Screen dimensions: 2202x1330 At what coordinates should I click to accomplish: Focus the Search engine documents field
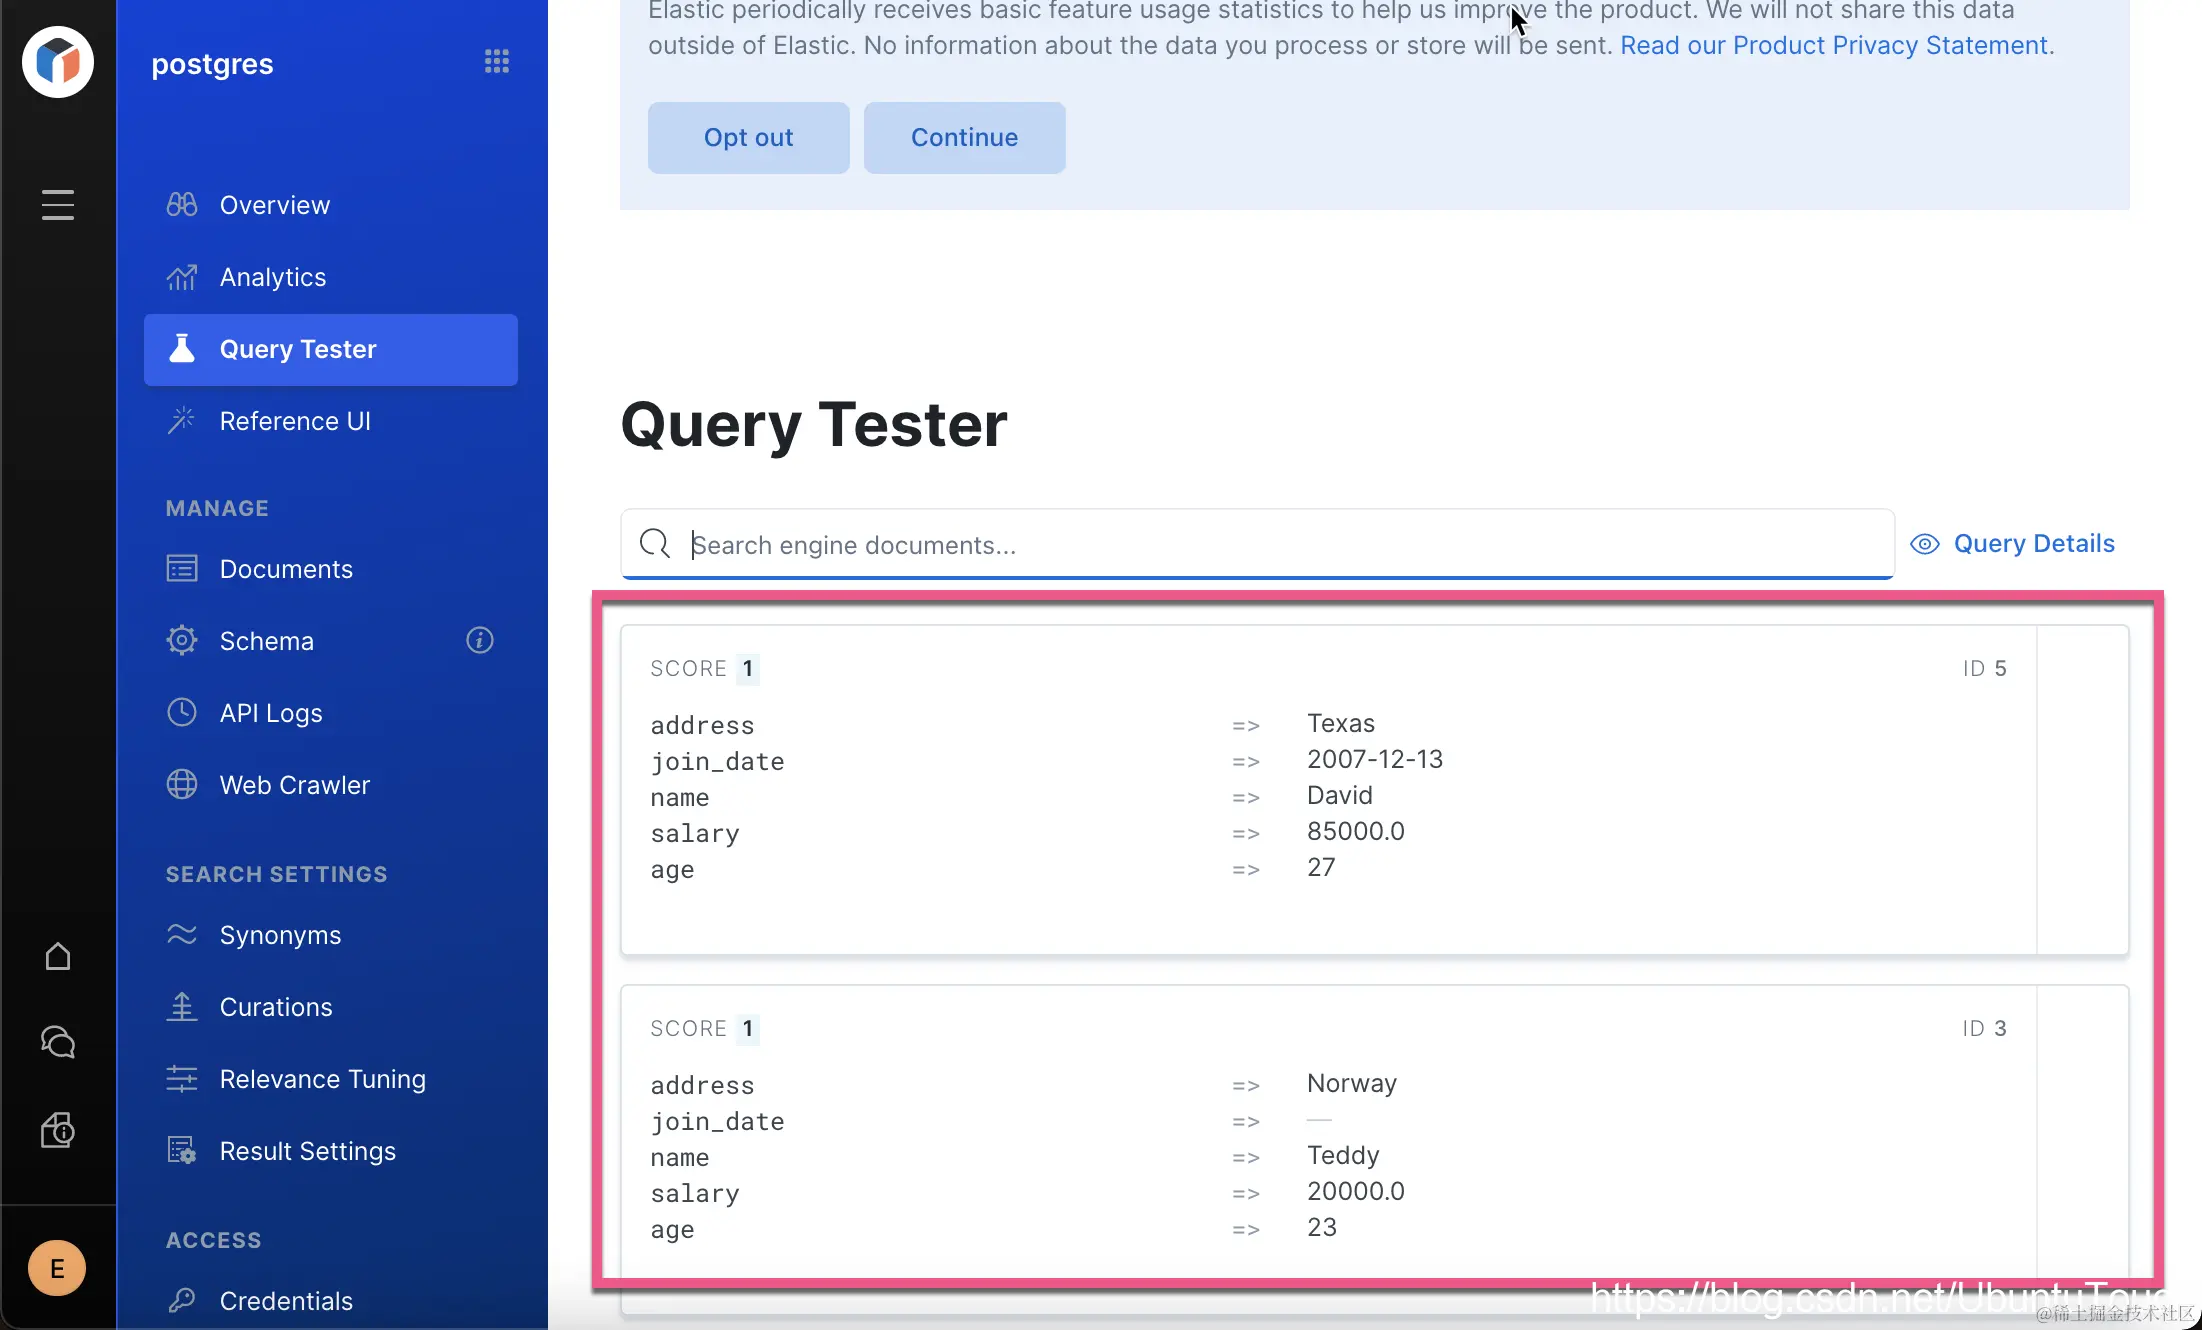[x=1280, y=545]
